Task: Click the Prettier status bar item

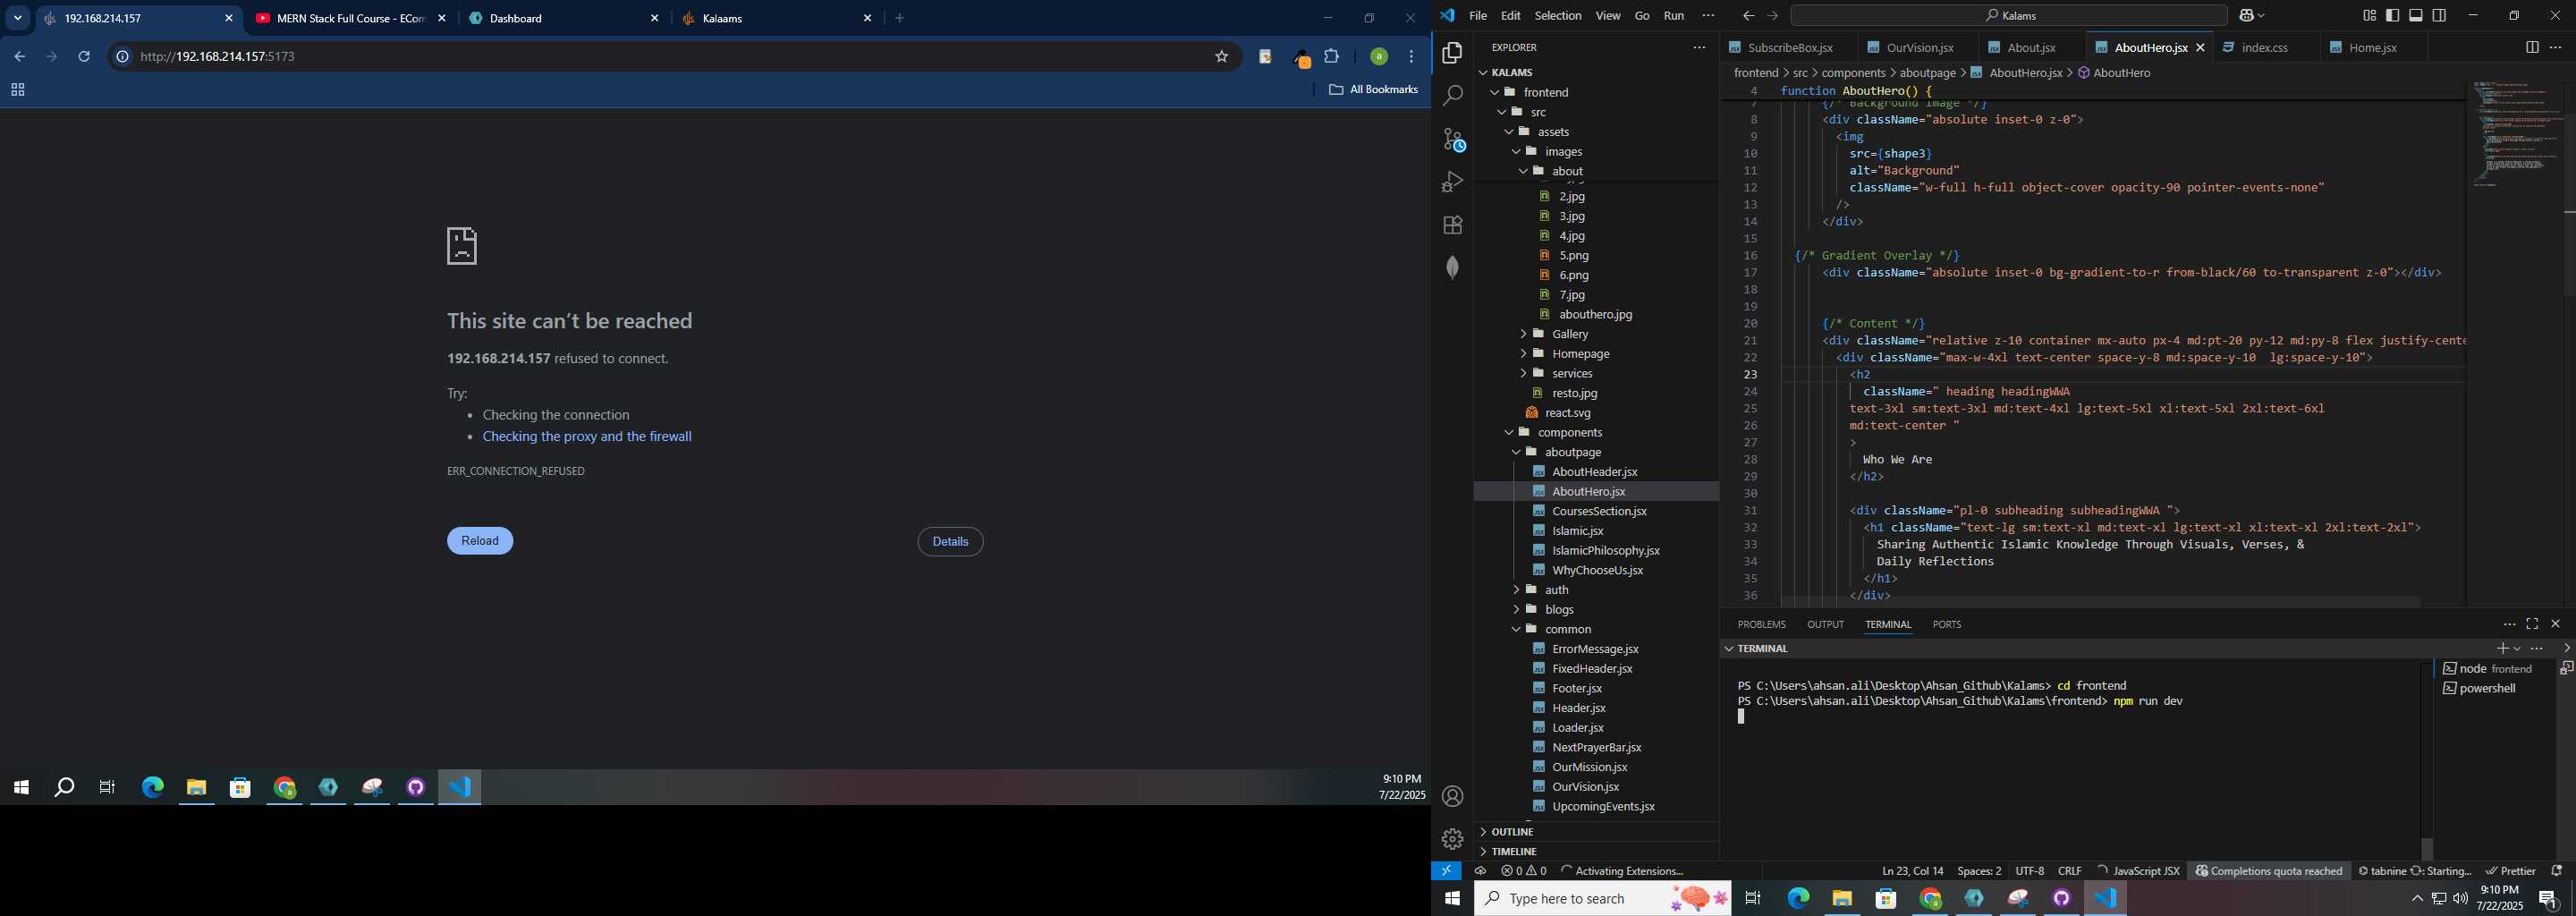Action: (2510, 871)
